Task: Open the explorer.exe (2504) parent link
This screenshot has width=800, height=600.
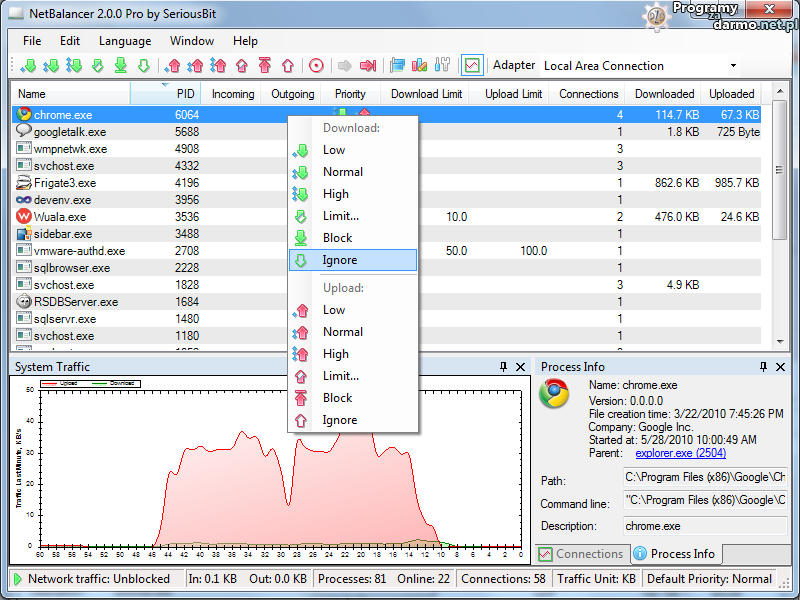Action: 679,453
